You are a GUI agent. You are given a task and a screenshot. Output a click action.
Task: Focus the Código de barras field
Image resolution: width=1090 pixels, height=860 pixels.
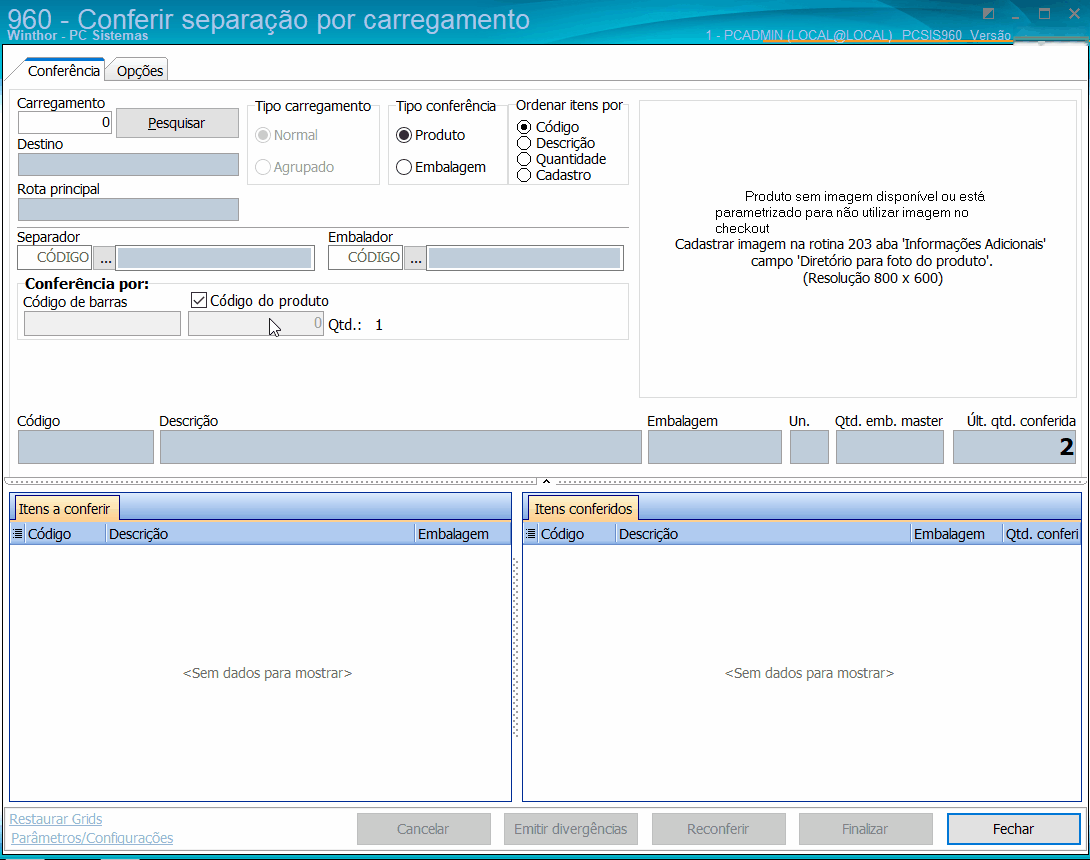(x=102, y=324)
